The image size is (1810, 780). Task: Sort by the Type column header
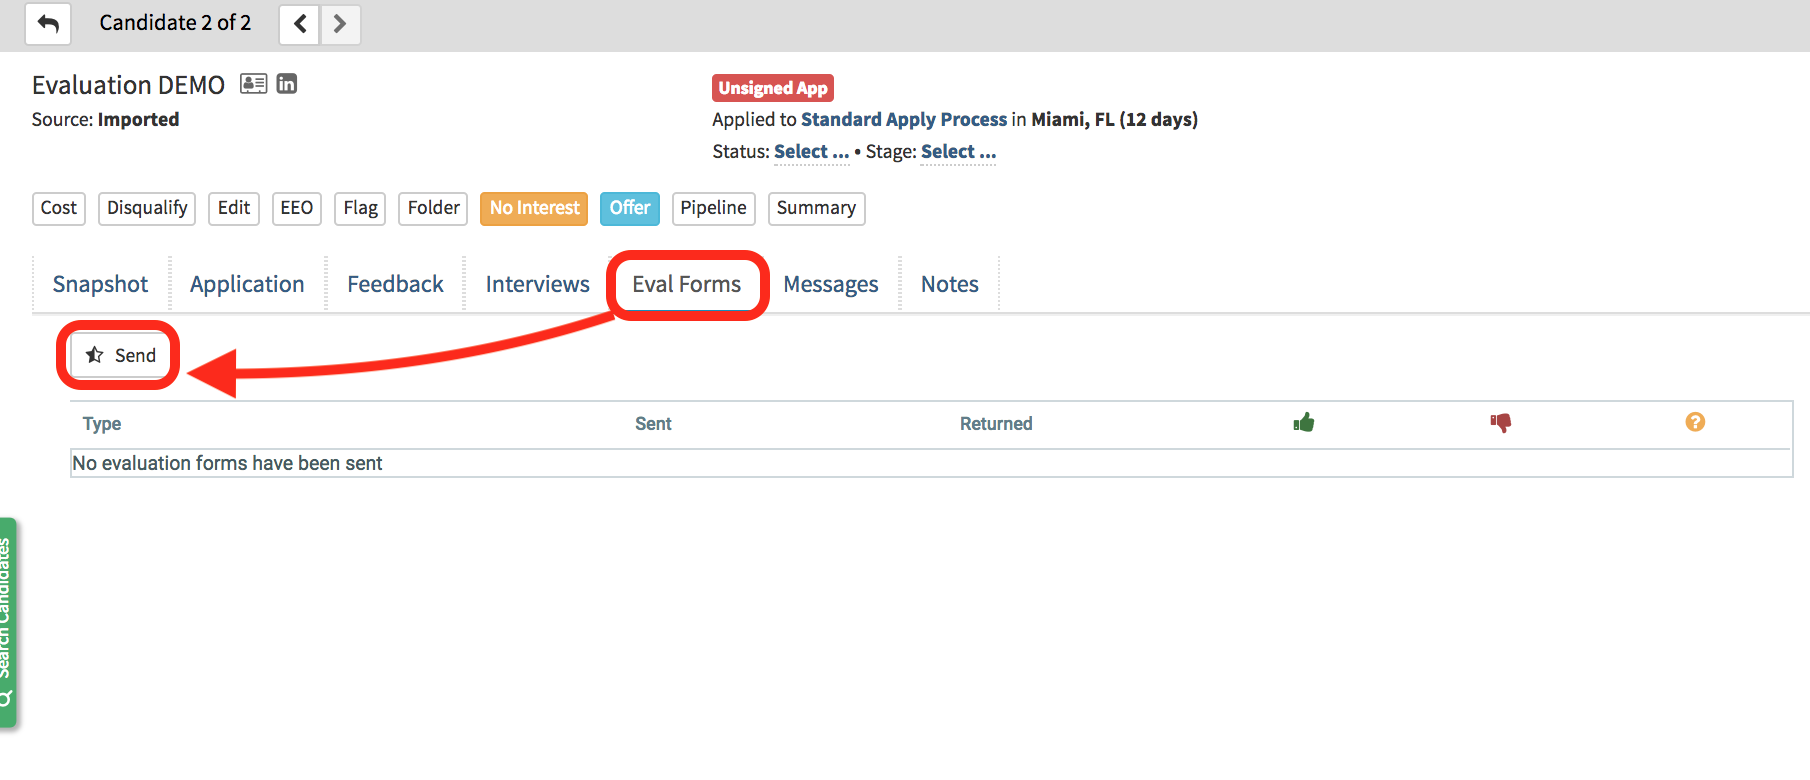pos(102,424)
